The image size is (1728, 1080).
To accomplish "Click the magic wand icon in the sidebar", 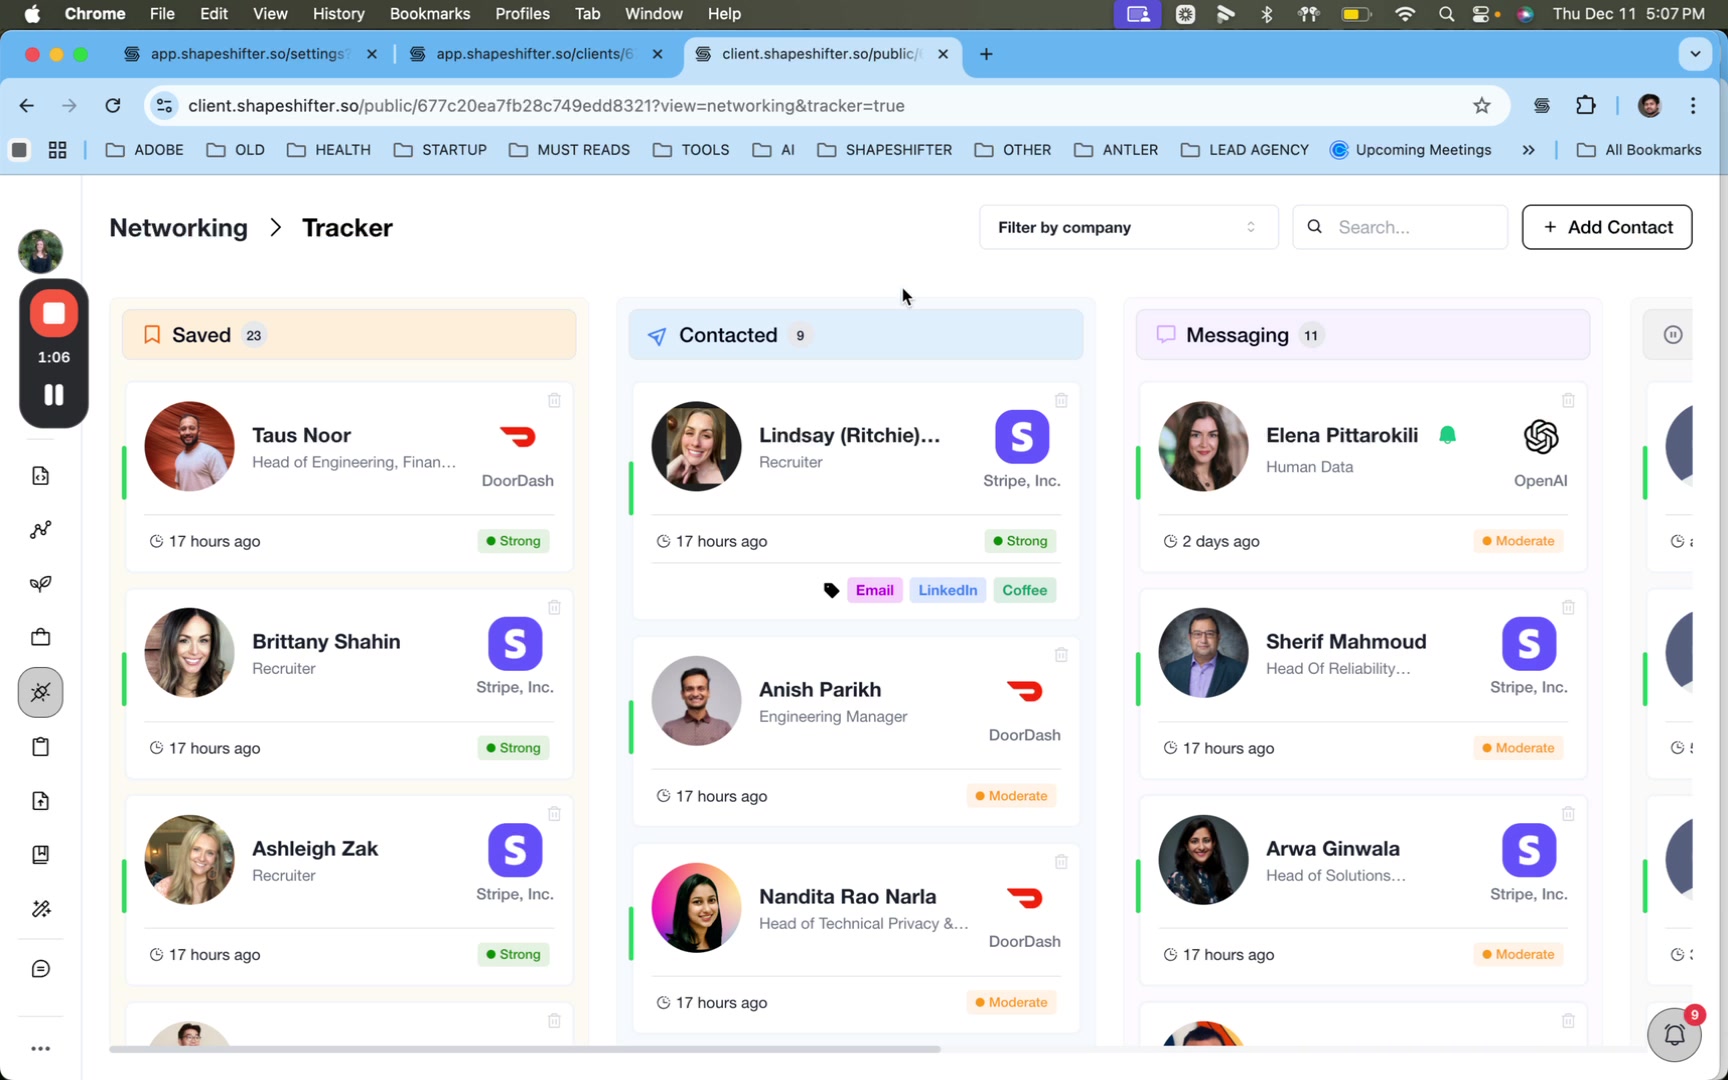I will [40, 908].
